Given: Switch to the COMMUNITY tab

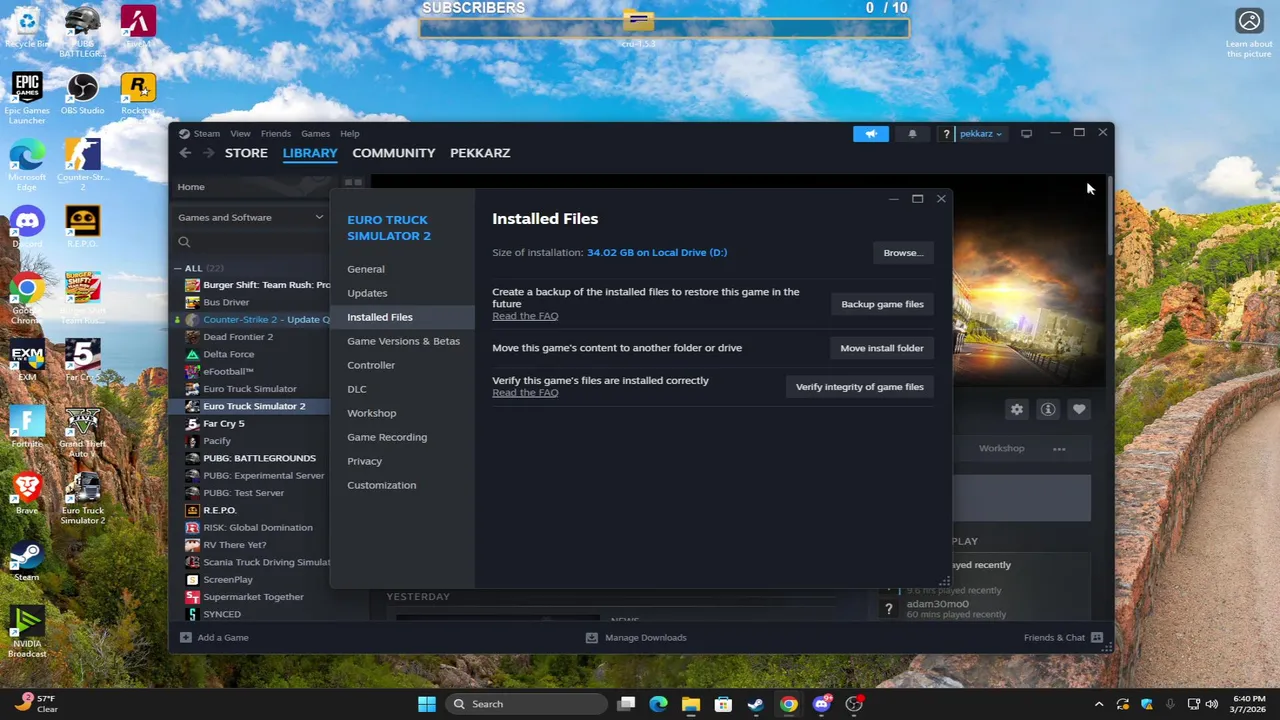Looking at the screenshot, I should [394, 153].
